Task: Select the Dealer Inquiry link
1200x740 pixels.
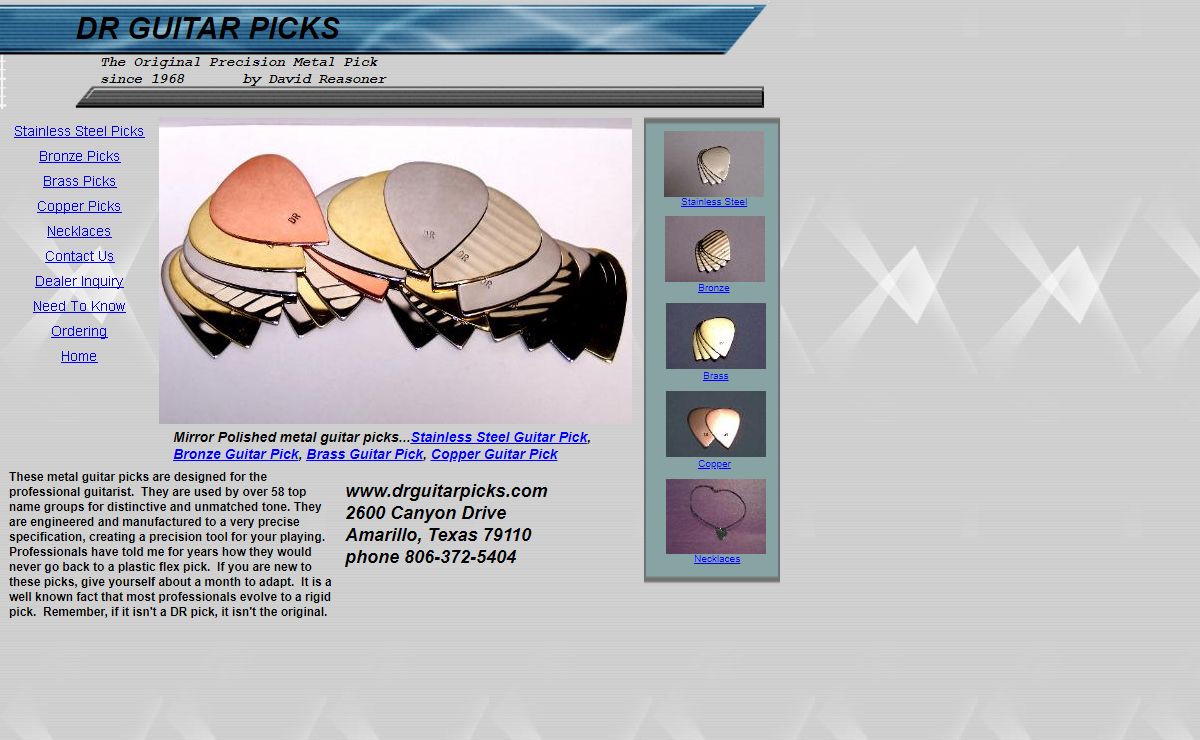Action: point(79,281)
